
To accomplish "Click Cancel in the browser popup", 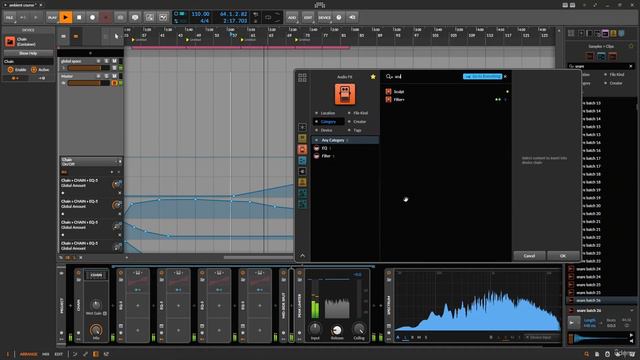I will pos(529,256).
